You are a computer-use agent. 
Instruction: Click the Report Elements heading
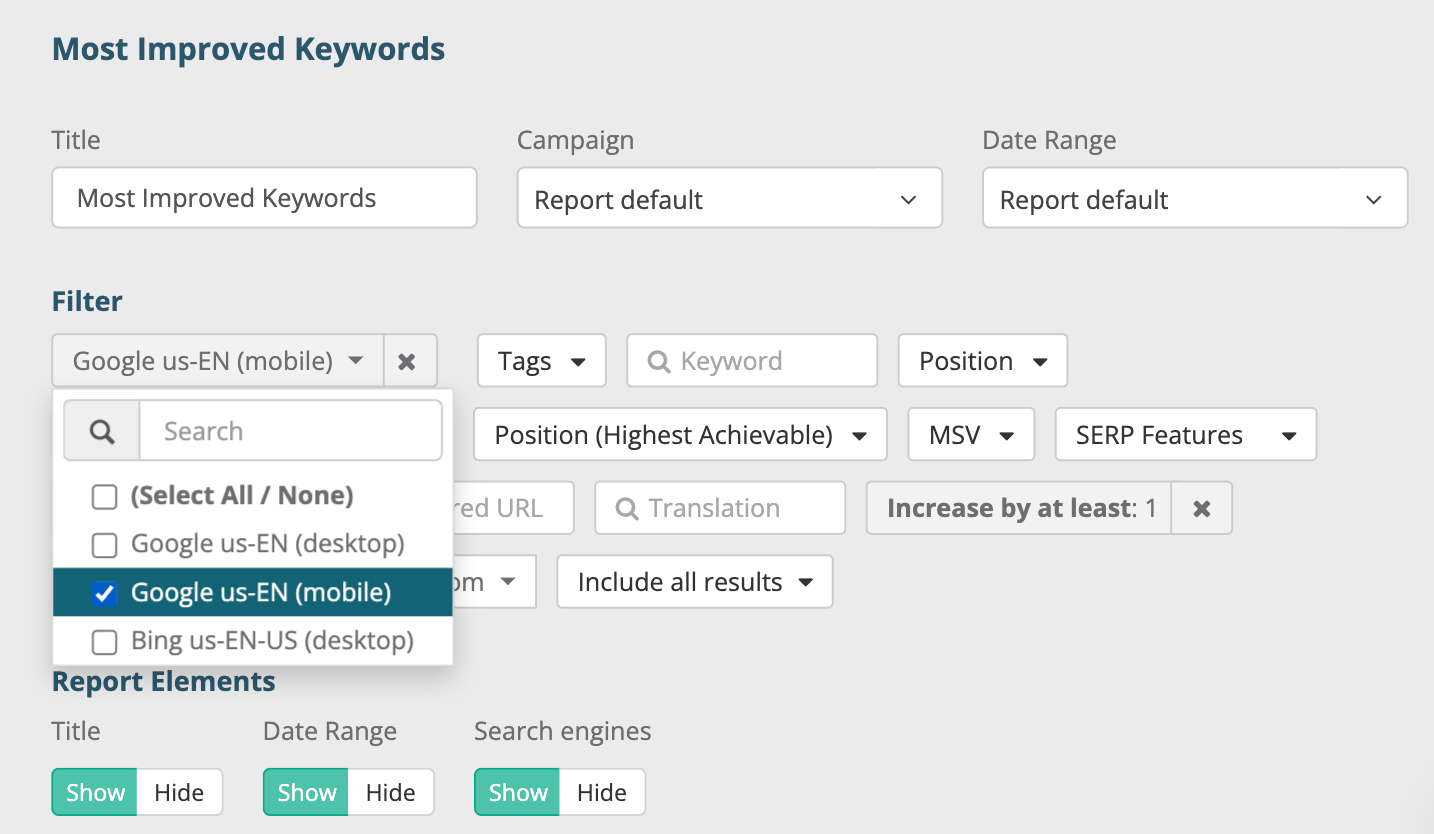[x=164, y=682]
